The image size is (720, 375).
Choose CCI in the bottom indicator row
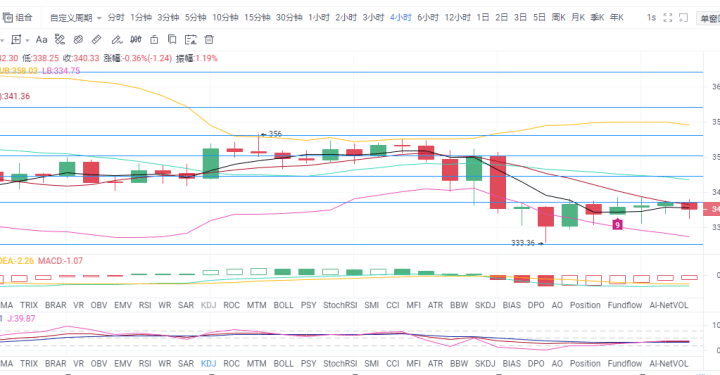pyautogui.click(x=393, y=364)
